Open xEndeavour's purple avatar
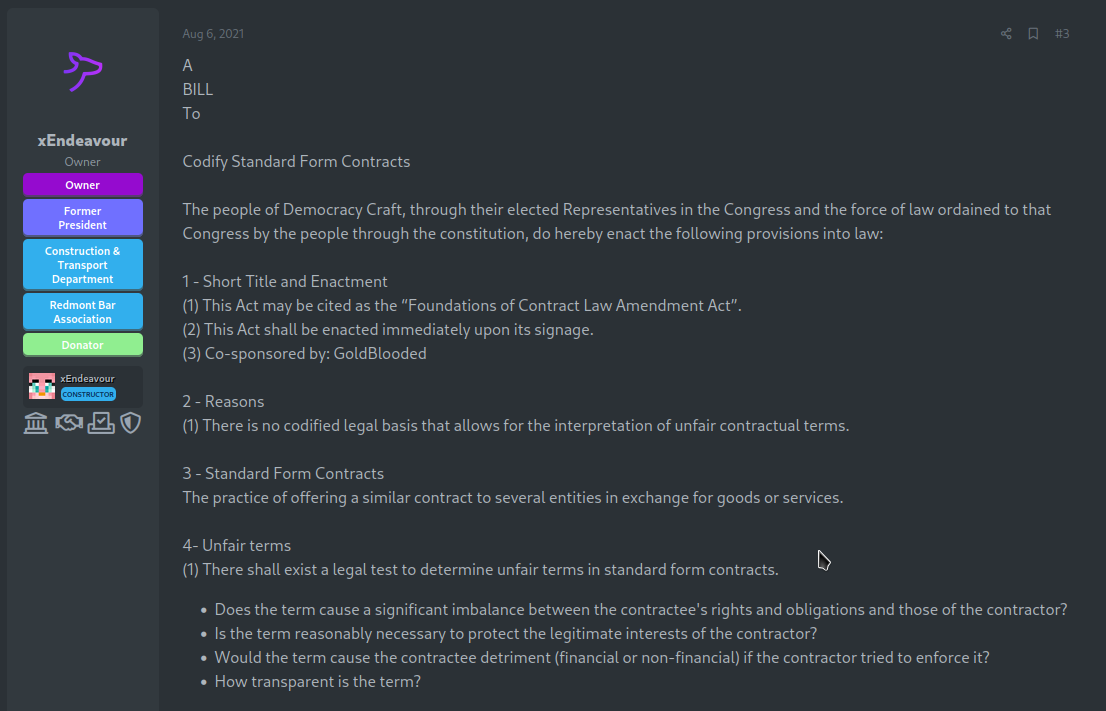 83,71
